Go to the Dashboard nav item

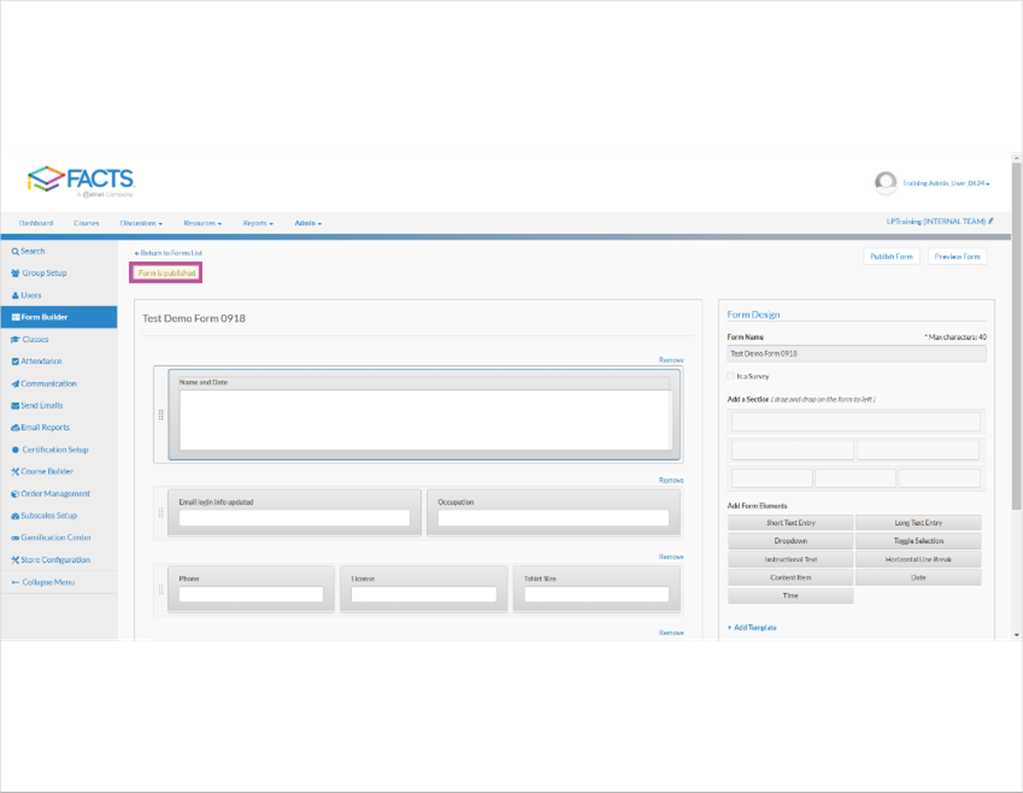click(x=36, y=223)
